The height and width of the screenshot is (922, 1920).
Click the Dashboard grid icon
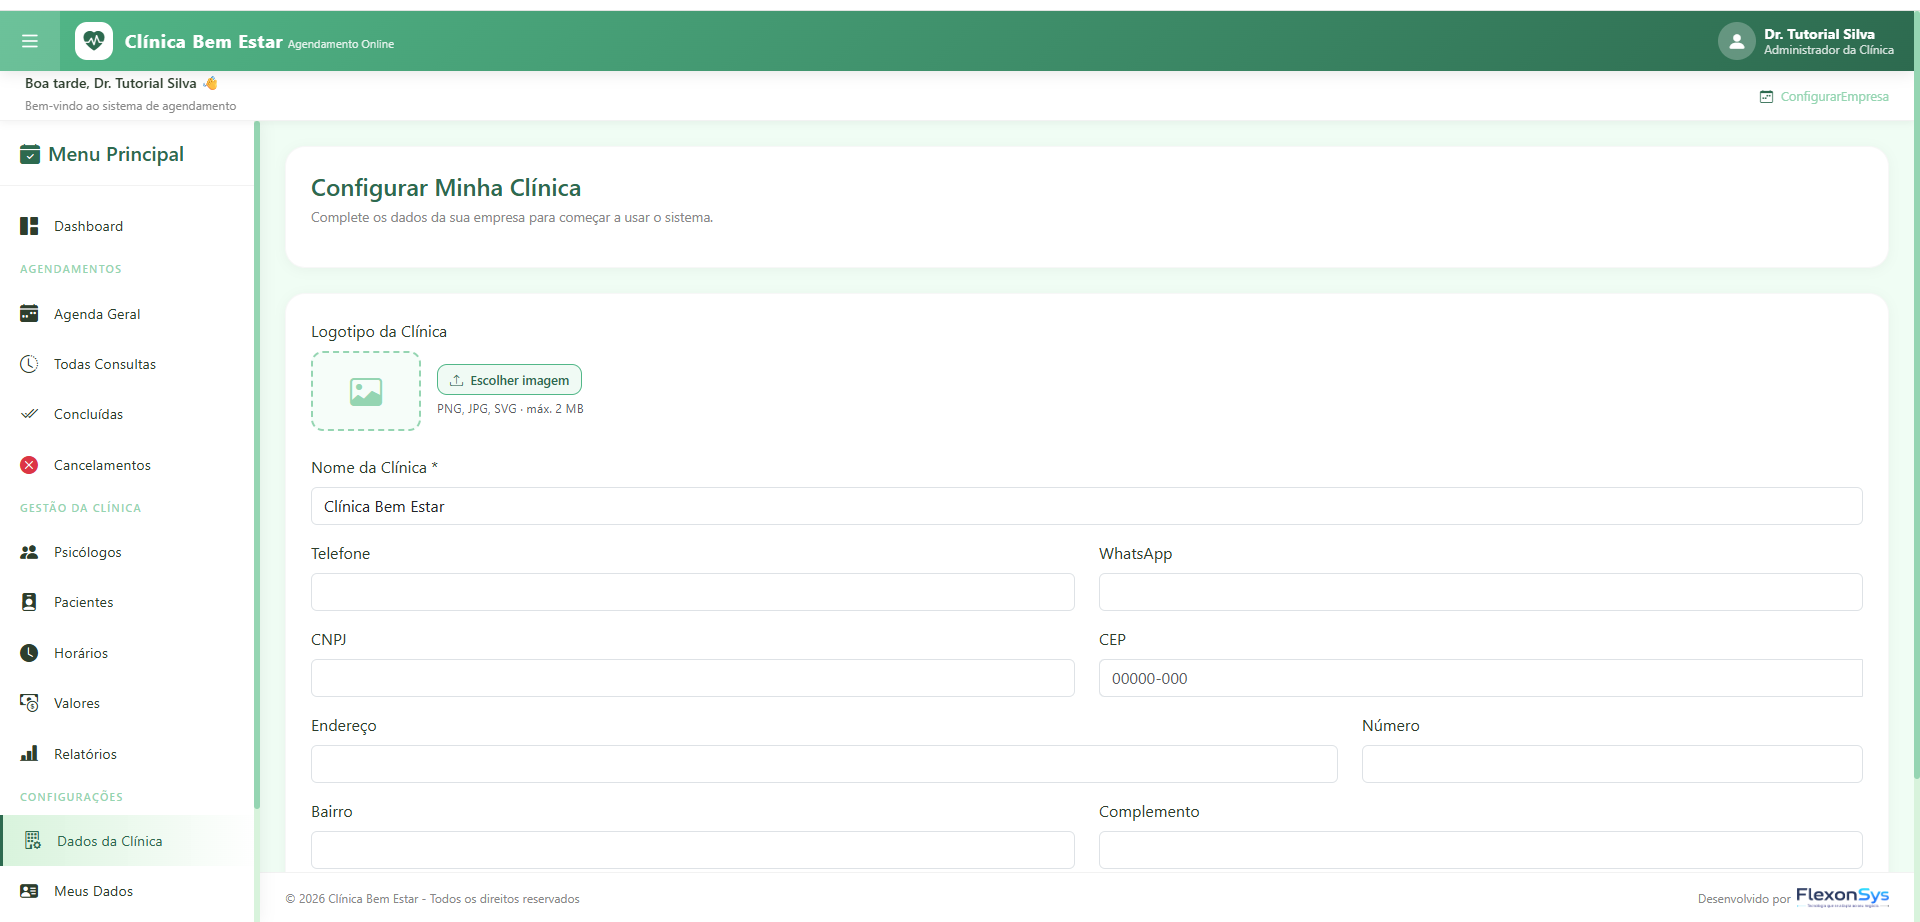tap(29, 226)
